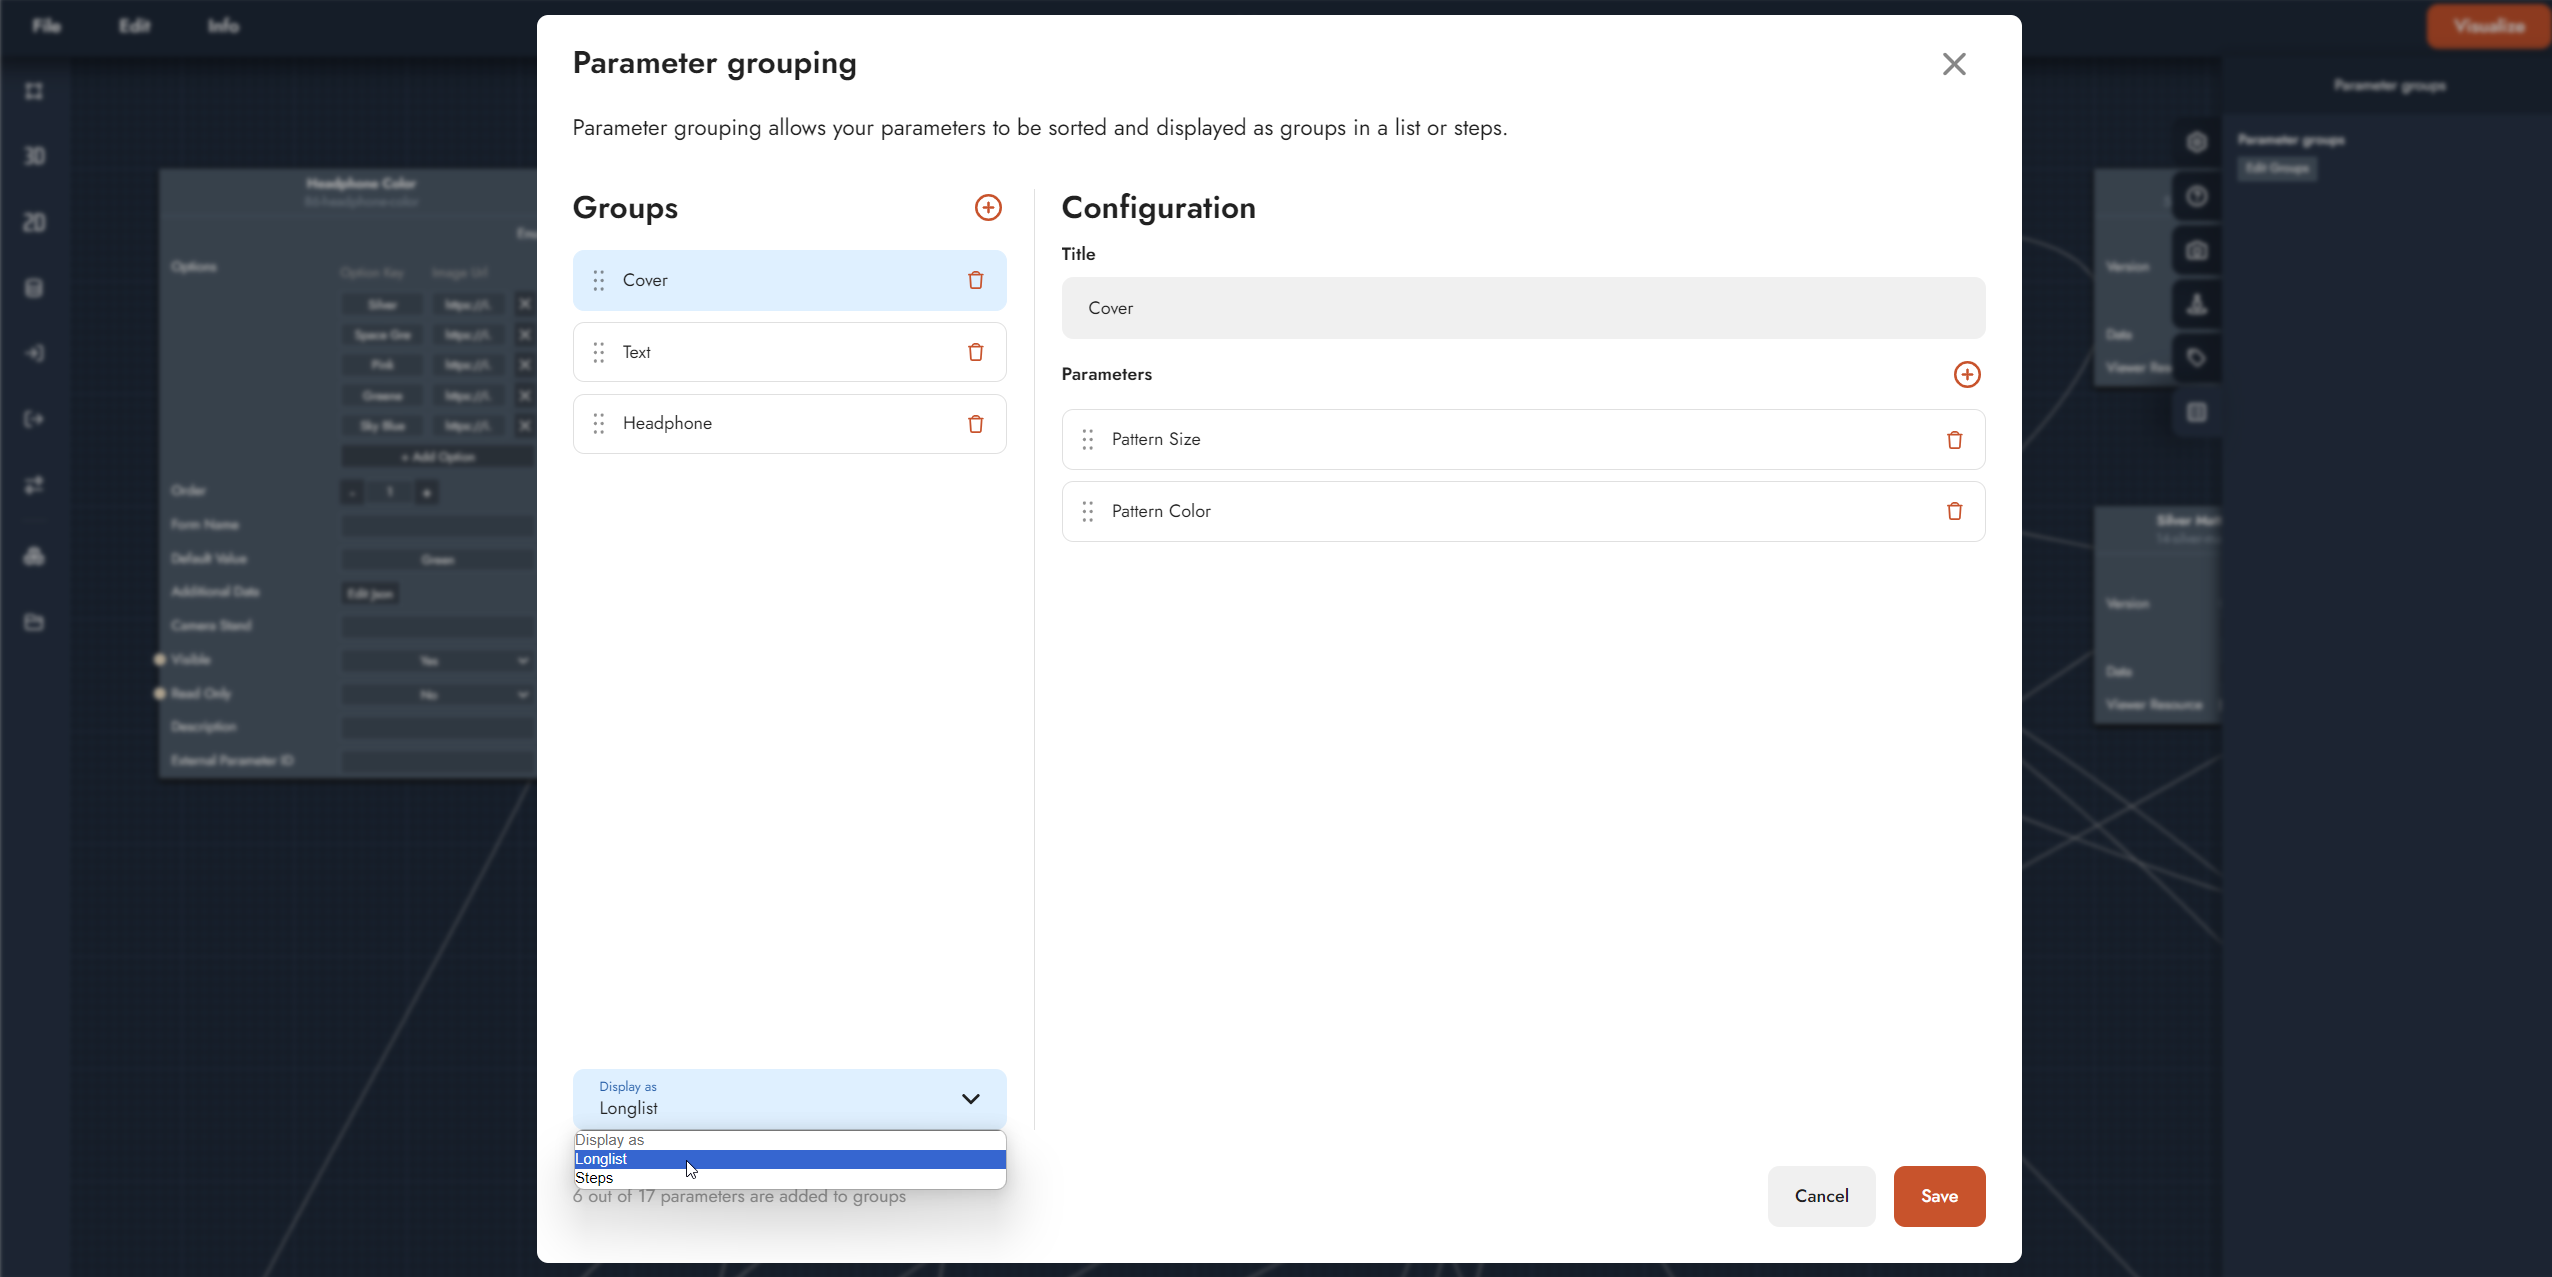Grab the drag handle of Text group
The height and width of the screenshot is (1277, 2552).
599,352
